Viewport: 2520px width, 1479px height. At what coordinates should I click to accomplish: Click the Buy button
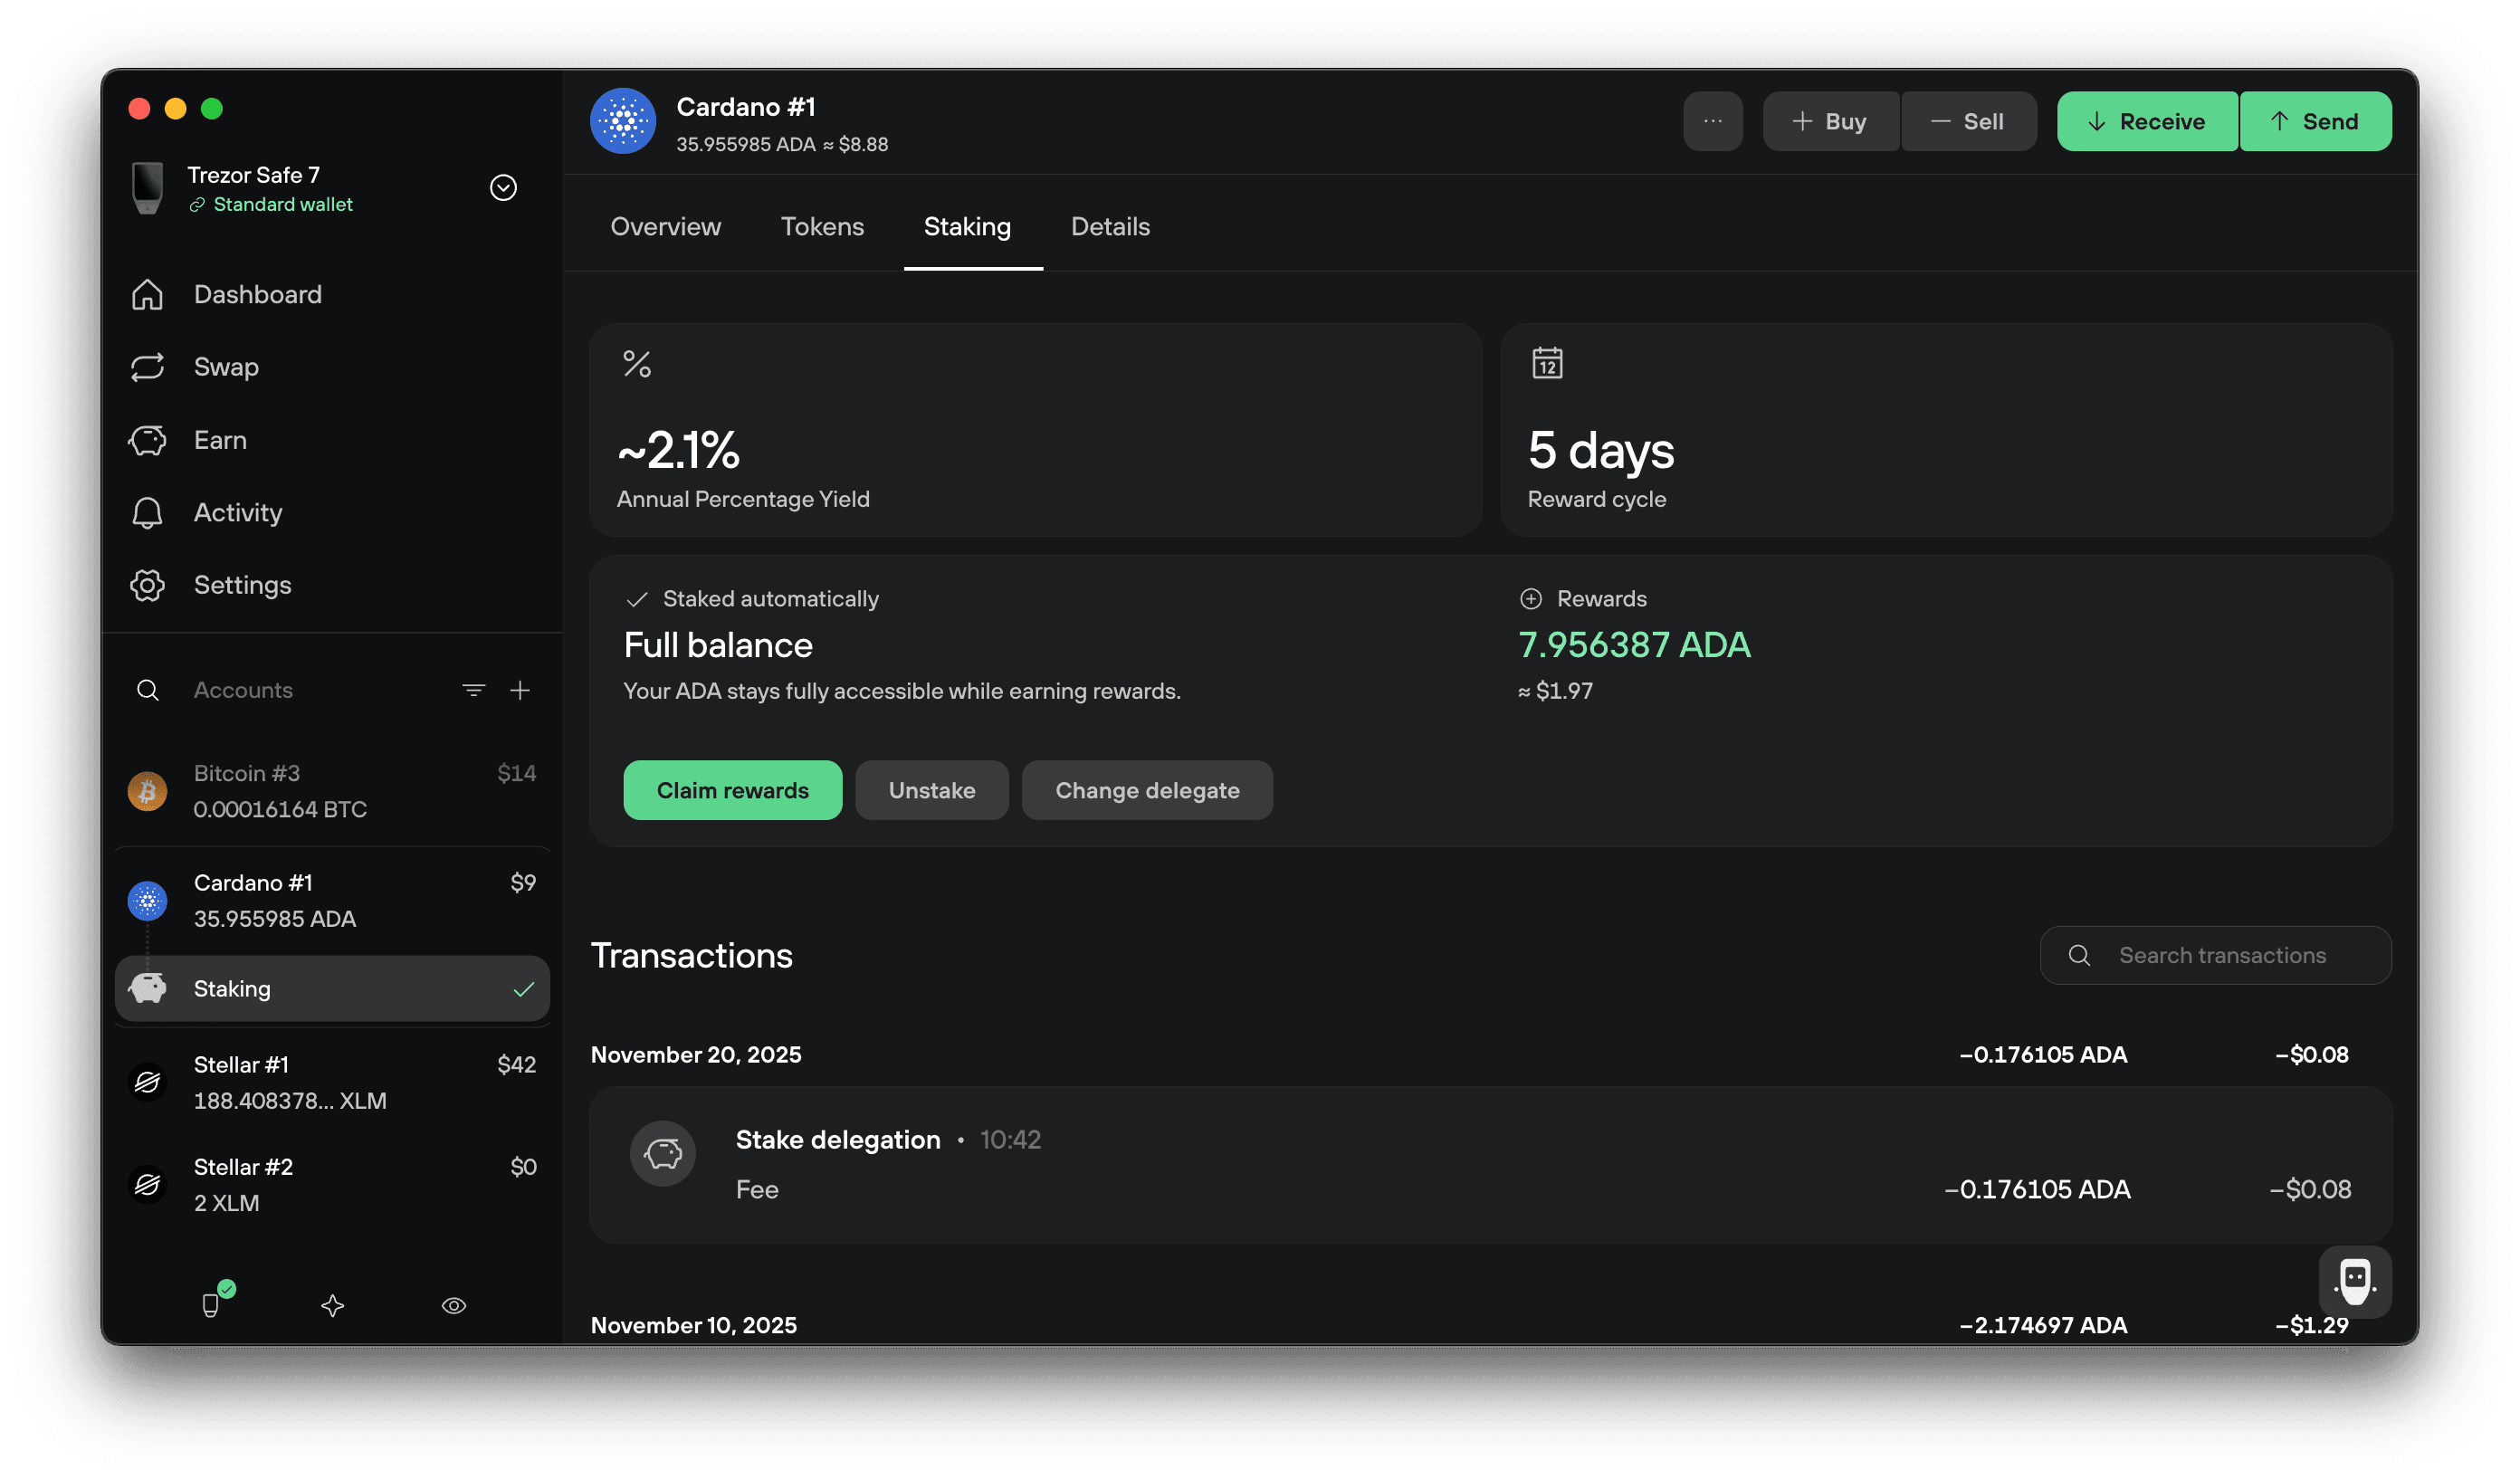[x=1831, y=121]
